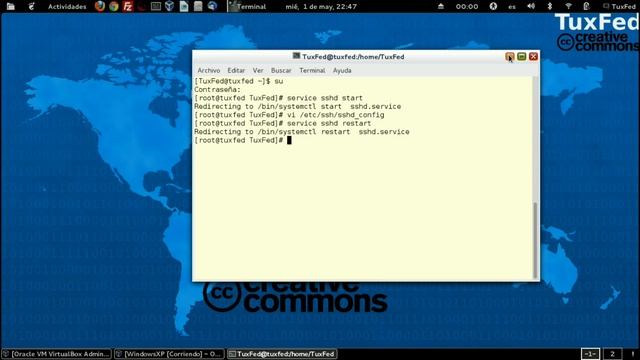Open the Editar menu in terminal

click(236, 70)
